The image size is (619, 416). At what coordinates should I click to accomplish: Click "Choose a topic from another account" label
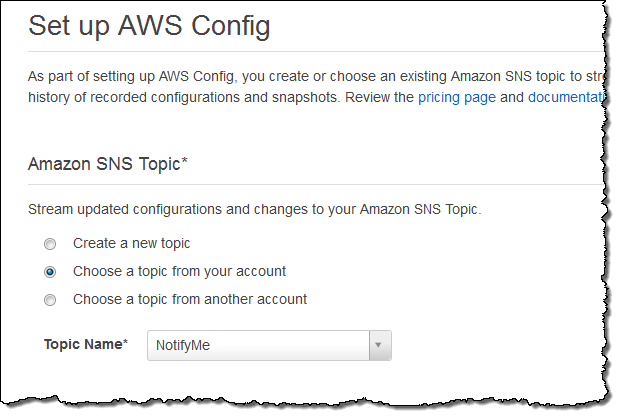(x=189, y=299)
